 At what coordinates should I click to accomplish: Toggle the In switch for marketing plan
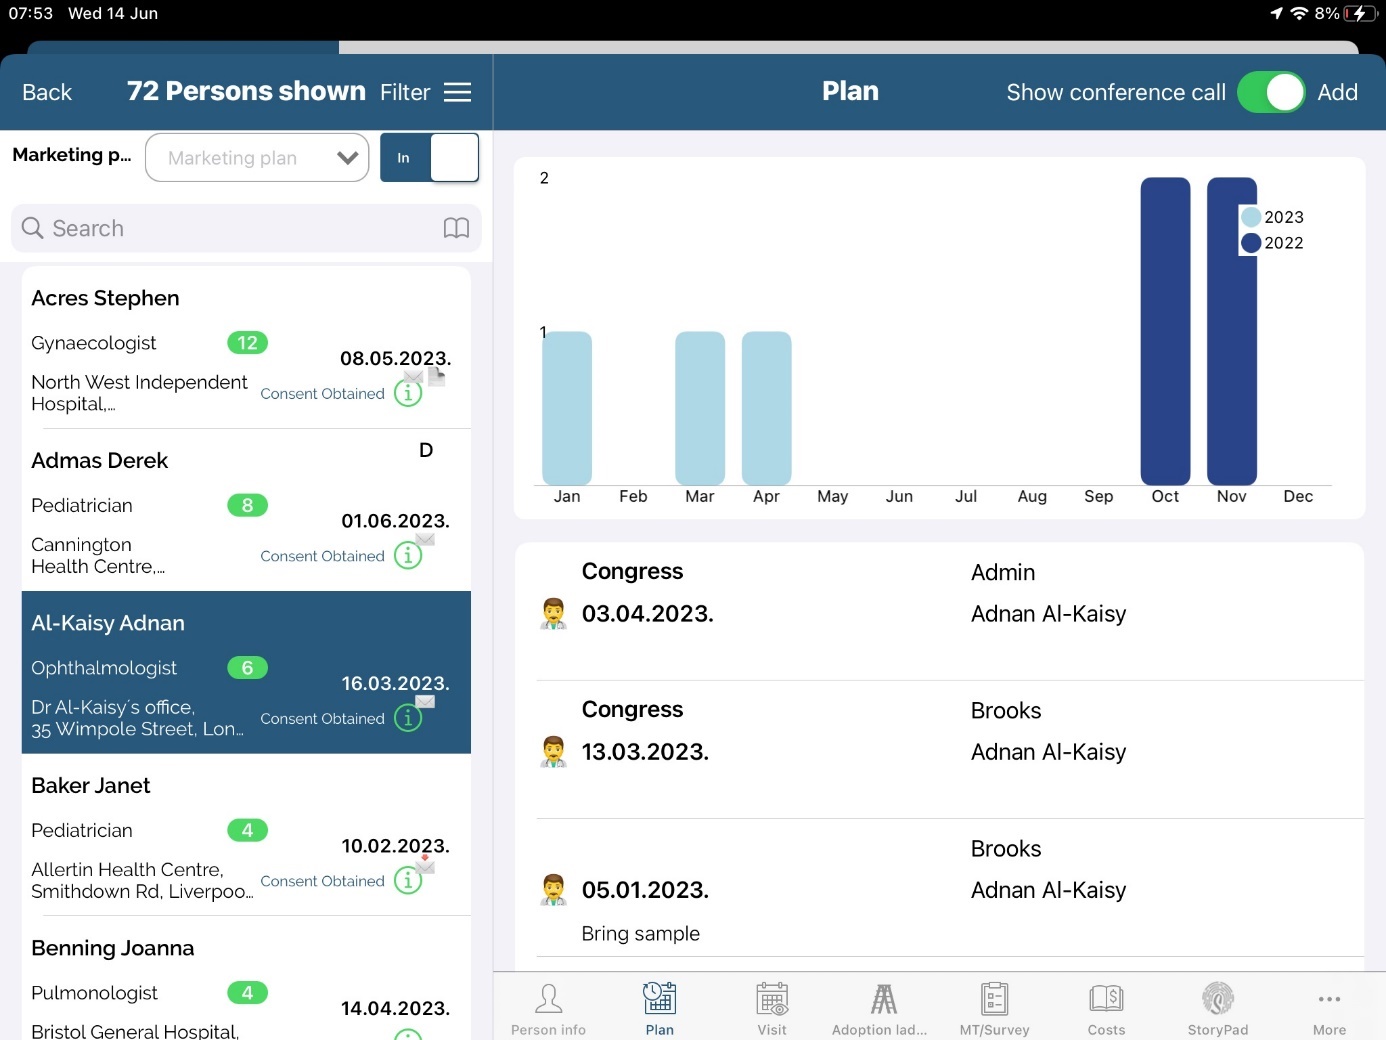429,158
